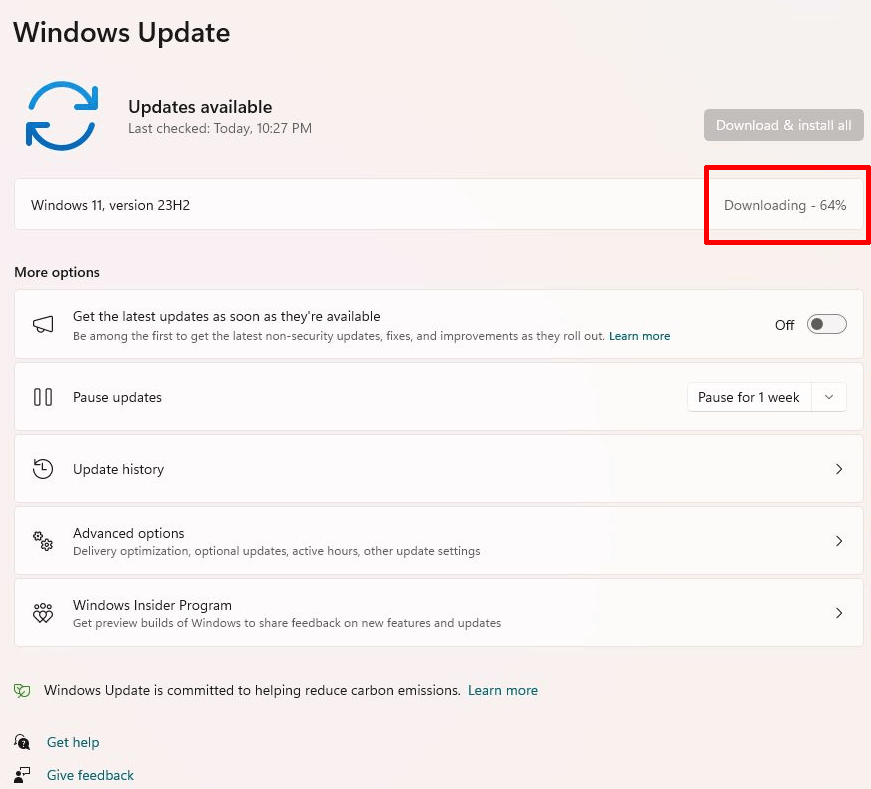Click the green leaf carbon emissions icon
This screenshot has width=871, height=789.
(x=22, y=691)
